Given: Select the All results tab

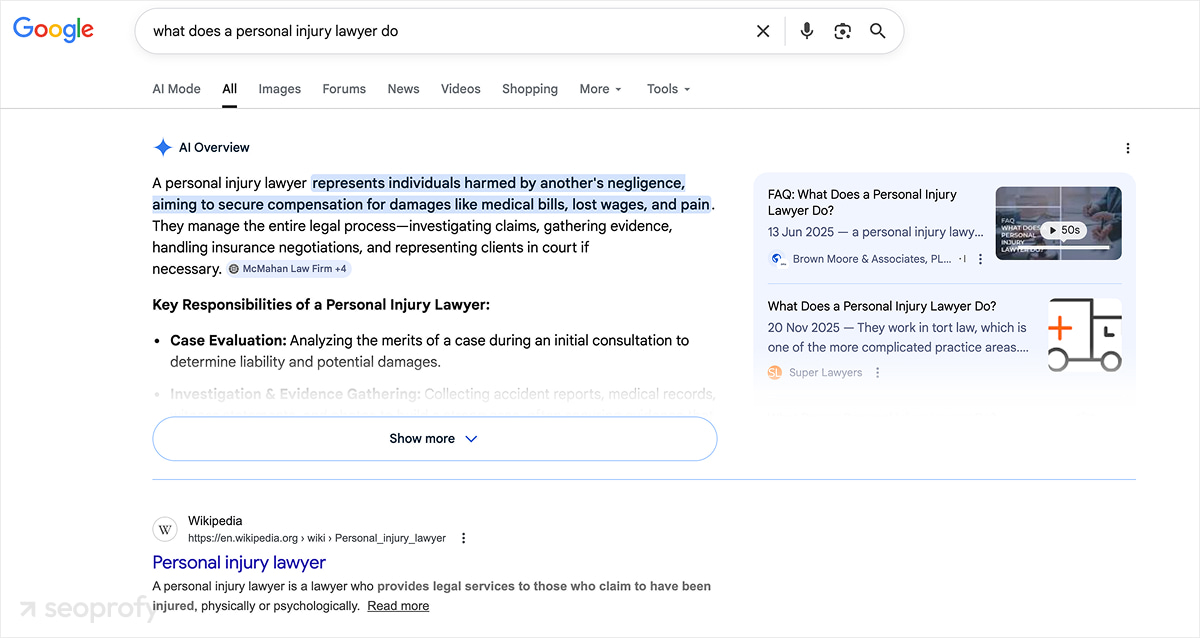Looking at the screenshot, I should click(229, 89).
